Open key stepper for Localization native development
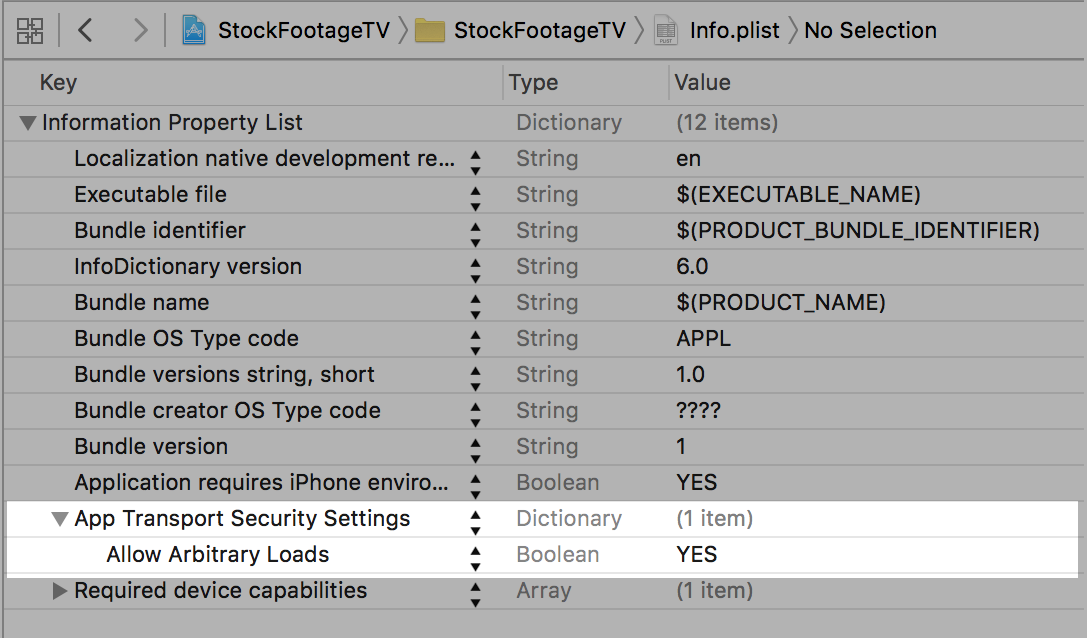 coord(476,162)
